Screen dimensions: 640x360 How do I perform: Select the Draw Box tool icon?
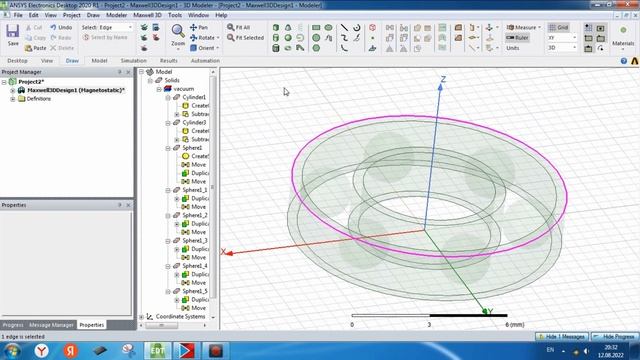pos(276,27)
